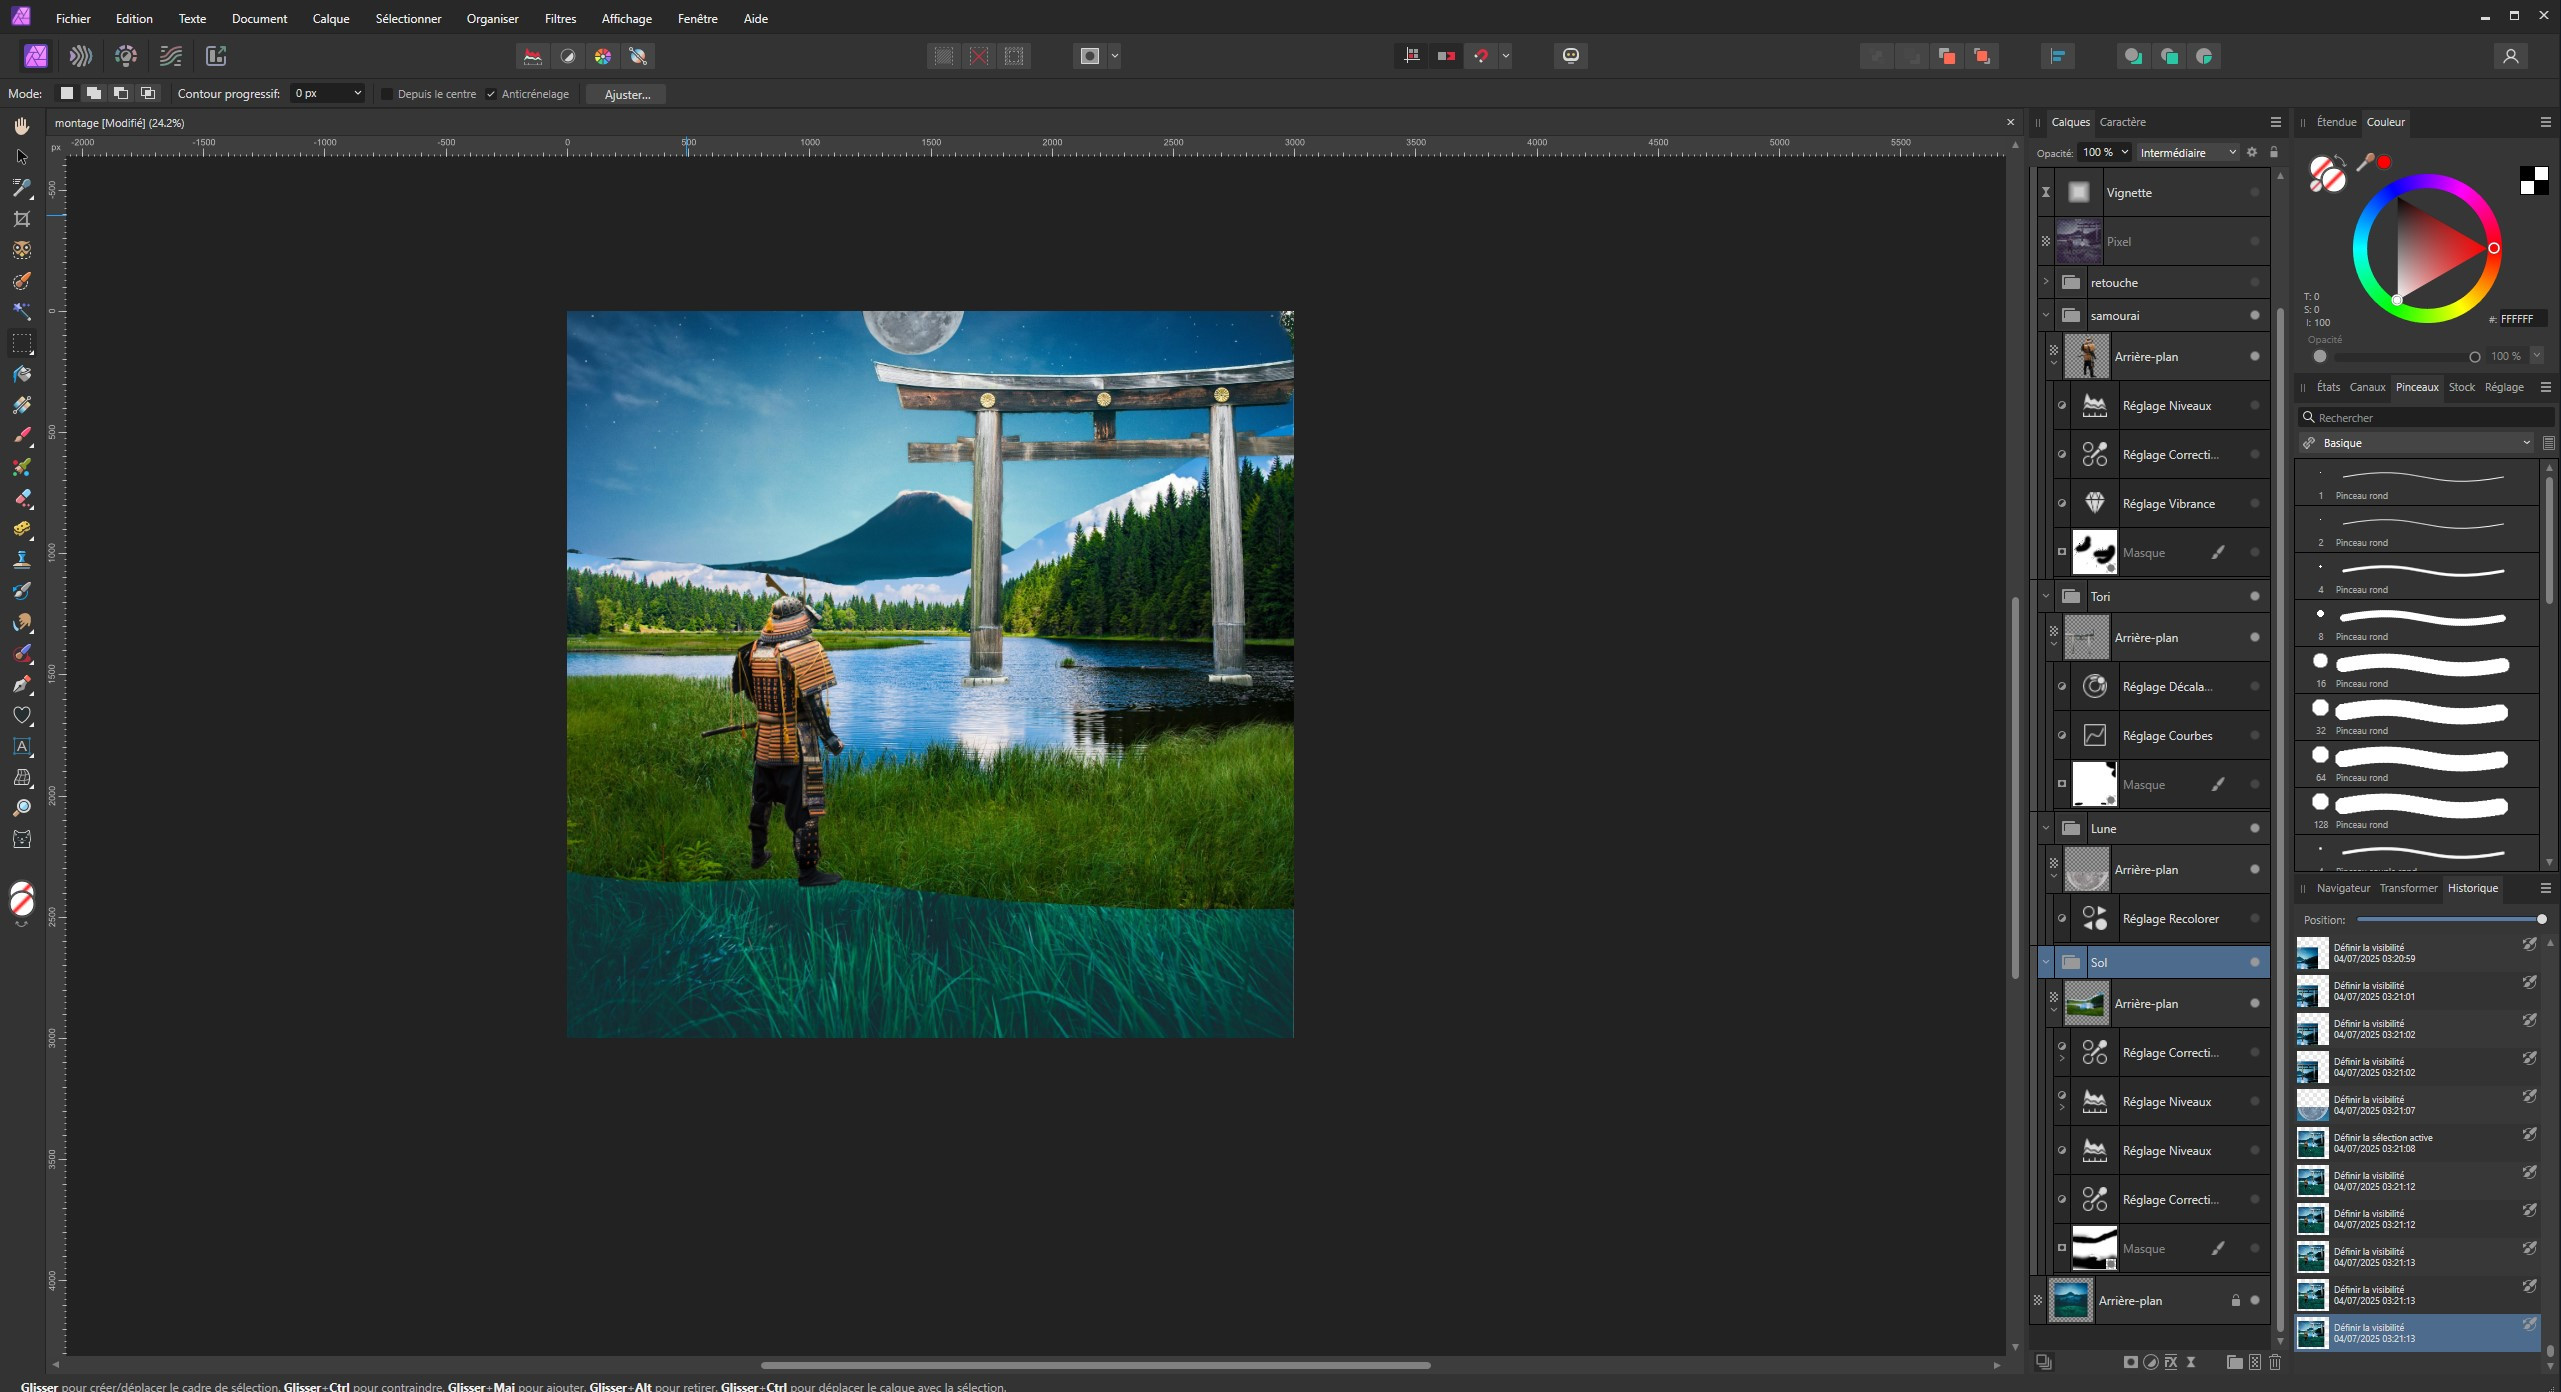Switch to the Navigateur tab
Screen dimensions: 2561x1392
[2342, 888]
